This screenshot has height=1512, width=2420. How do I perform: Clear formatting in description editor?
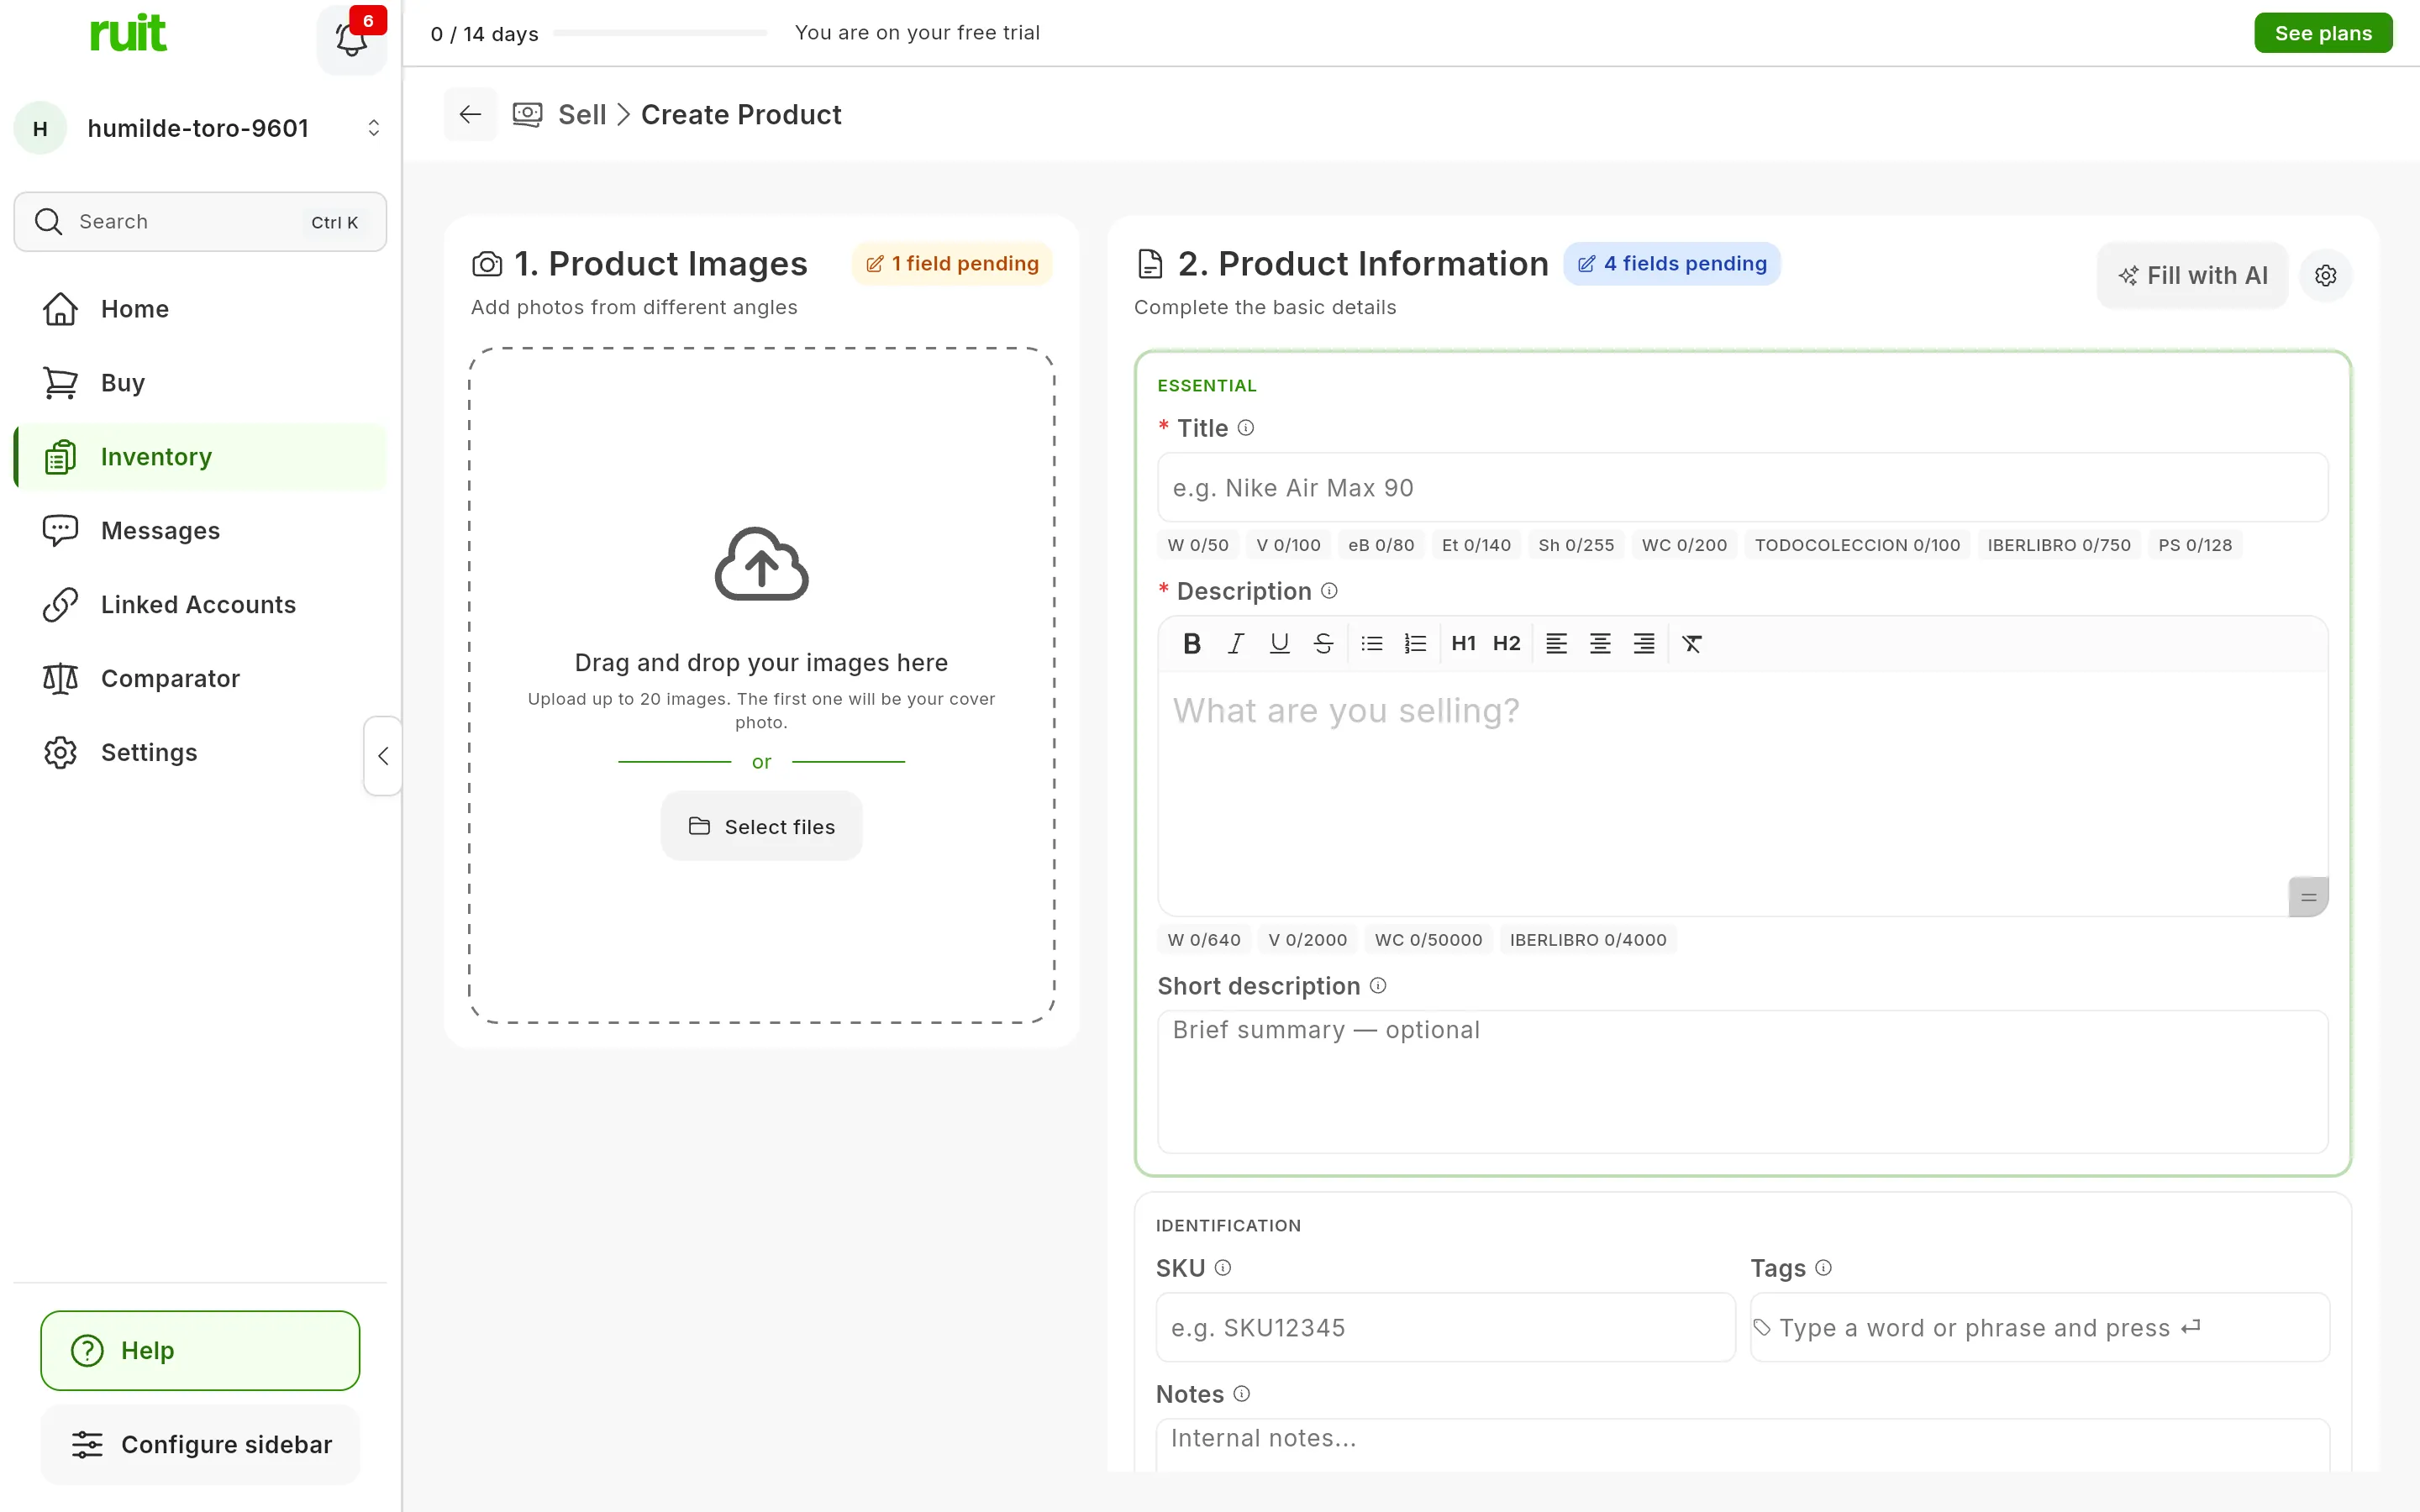[x=1692, y=643]
